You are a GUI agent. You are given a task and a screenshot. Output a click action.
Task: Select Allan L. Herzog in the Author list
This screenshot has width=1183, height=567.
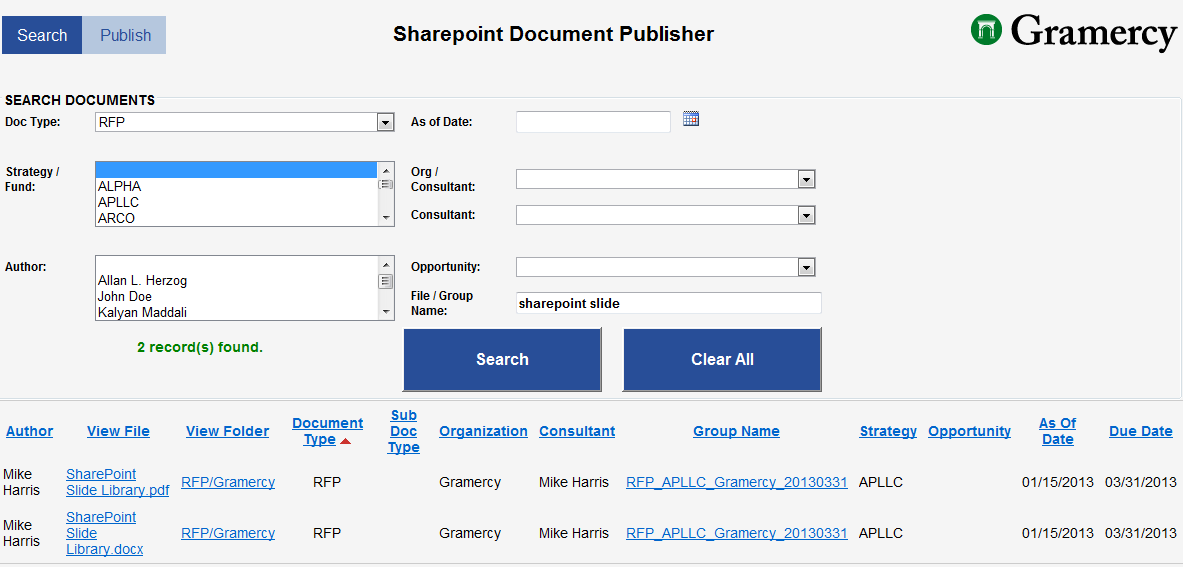coord(236,280)
